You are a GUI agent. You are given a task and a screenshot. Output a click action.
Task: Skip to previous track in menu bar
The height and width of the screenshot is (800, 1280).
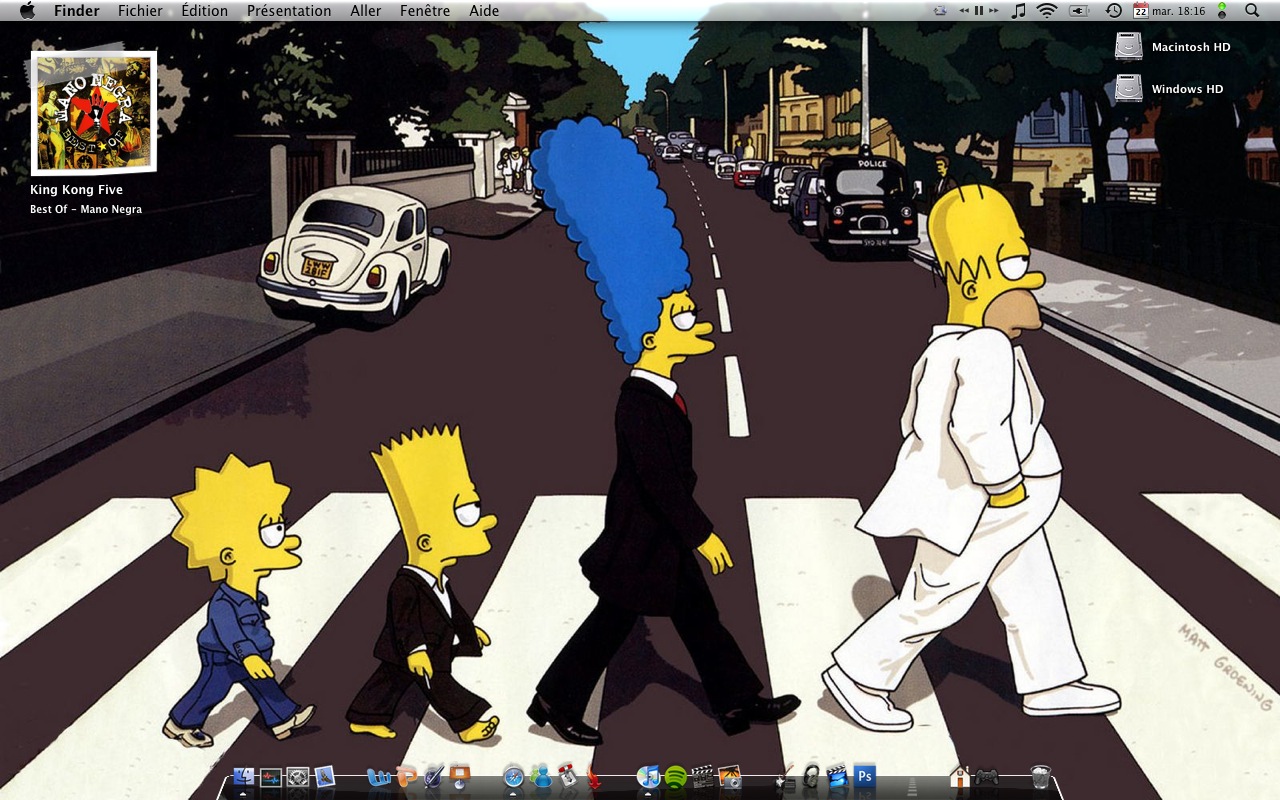click(965, 10)
